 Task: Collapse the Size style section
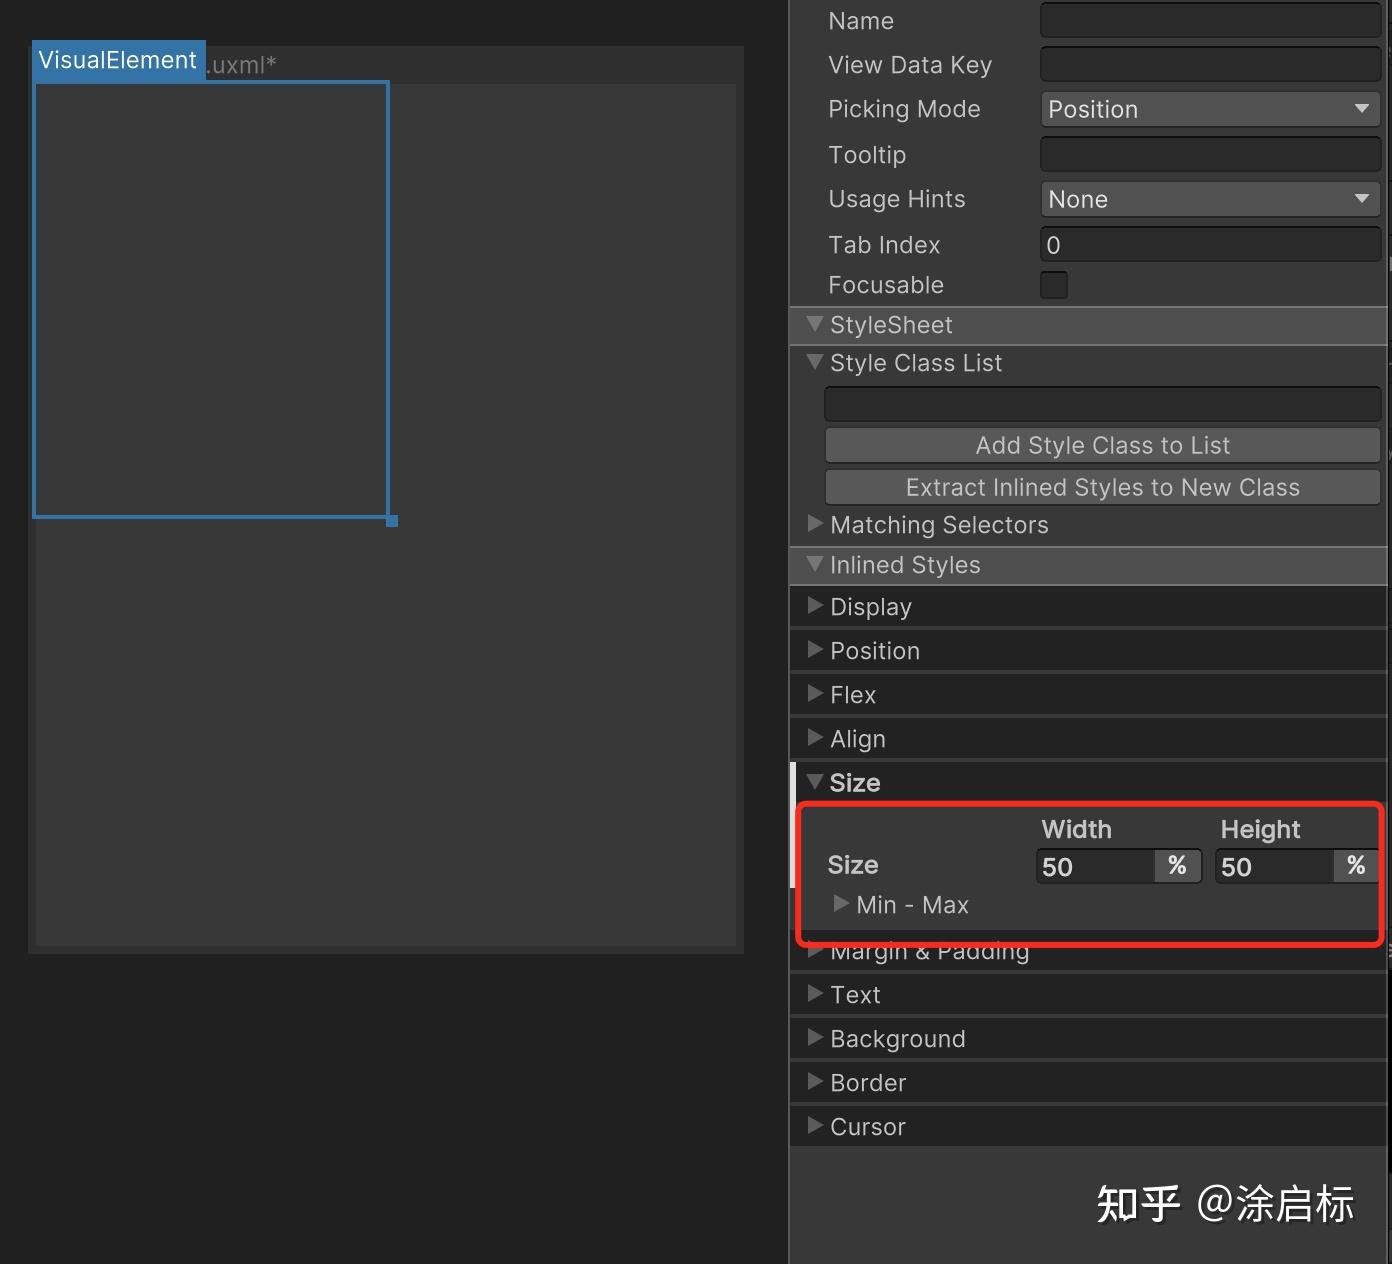(x=815, y=782)
